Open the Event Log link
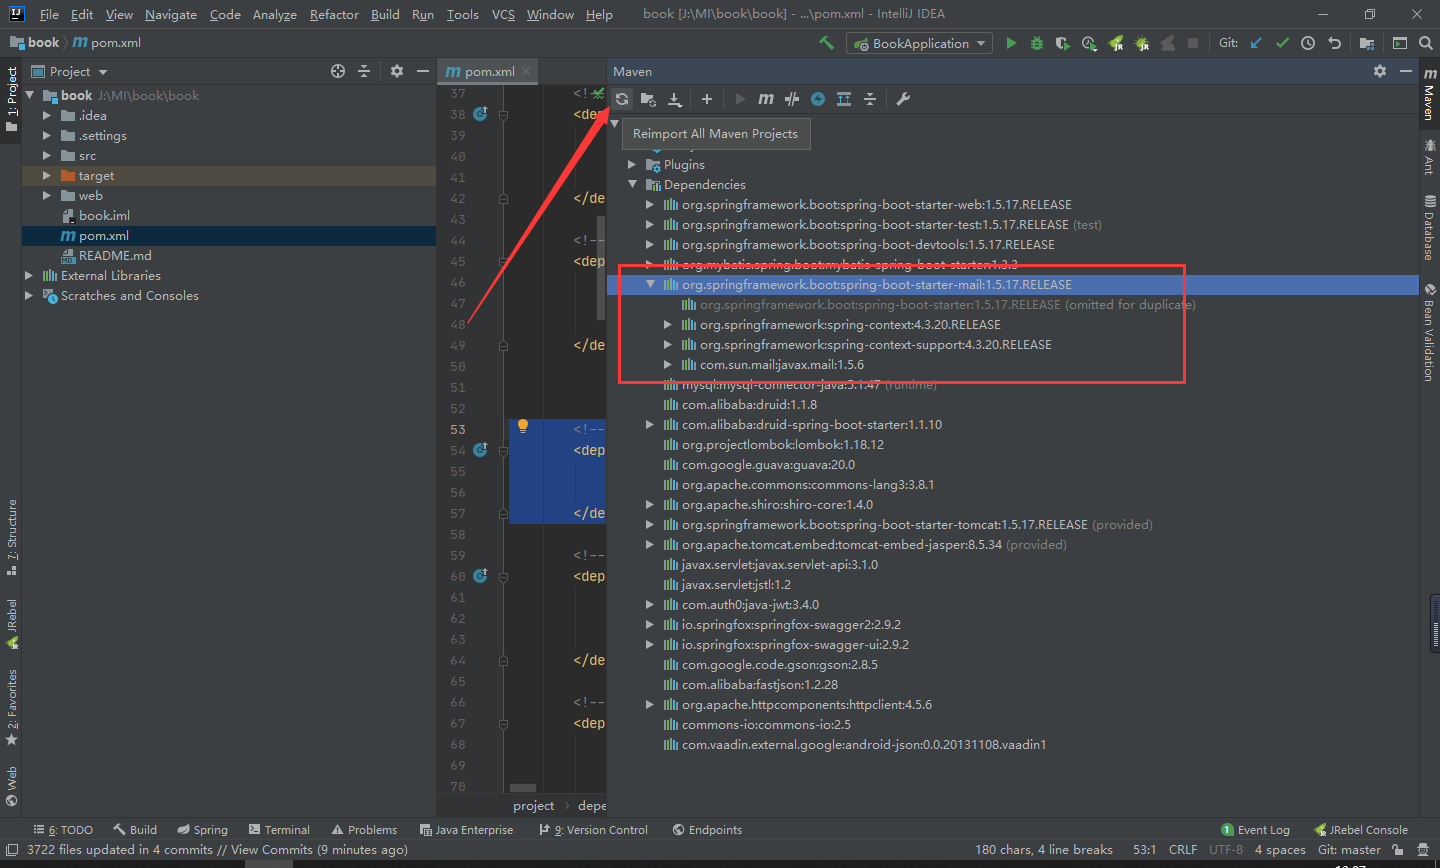 coord(1263,829)
